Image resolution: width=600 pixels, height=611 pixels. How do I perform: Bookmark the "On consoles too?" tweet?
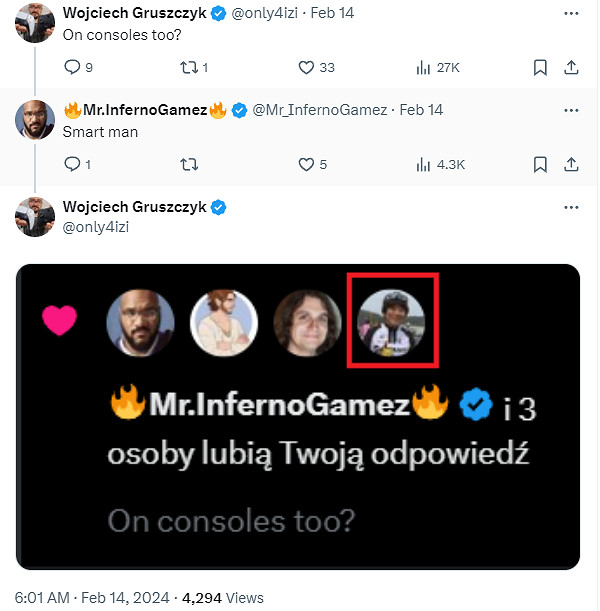[540, 67]
